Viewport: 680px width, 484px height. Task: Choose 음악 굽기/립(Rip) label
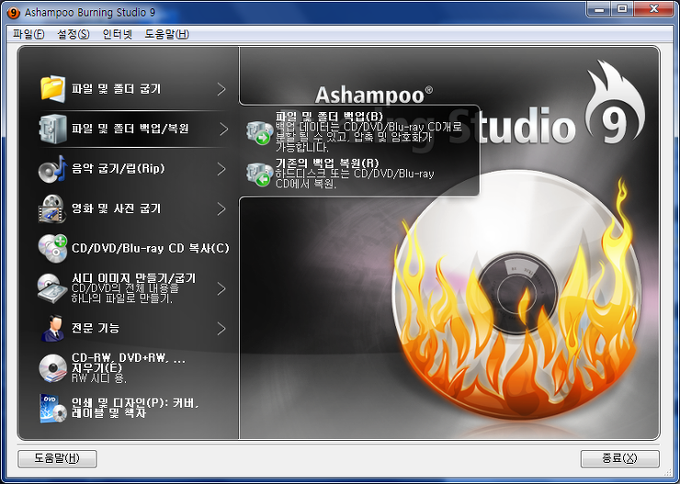pos(118,169)
